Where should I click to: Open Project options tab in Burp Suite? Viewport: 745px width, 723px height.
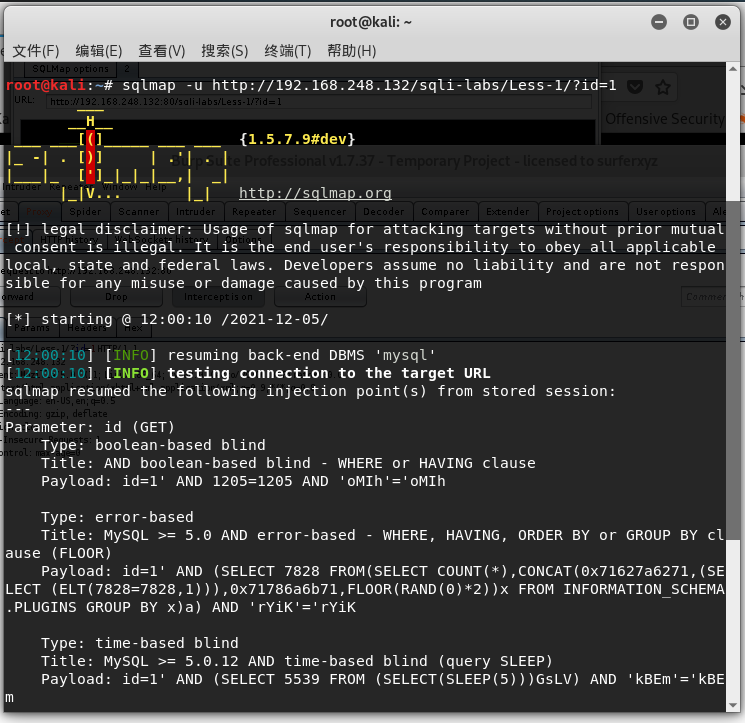click(582, 211)
